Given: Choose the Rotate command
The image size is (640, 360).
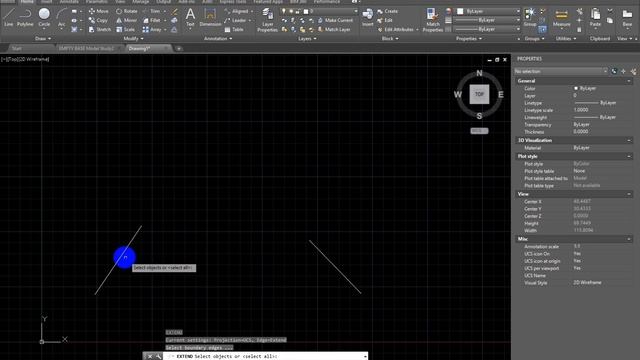Looking at the screenshot, I should 127,11.
